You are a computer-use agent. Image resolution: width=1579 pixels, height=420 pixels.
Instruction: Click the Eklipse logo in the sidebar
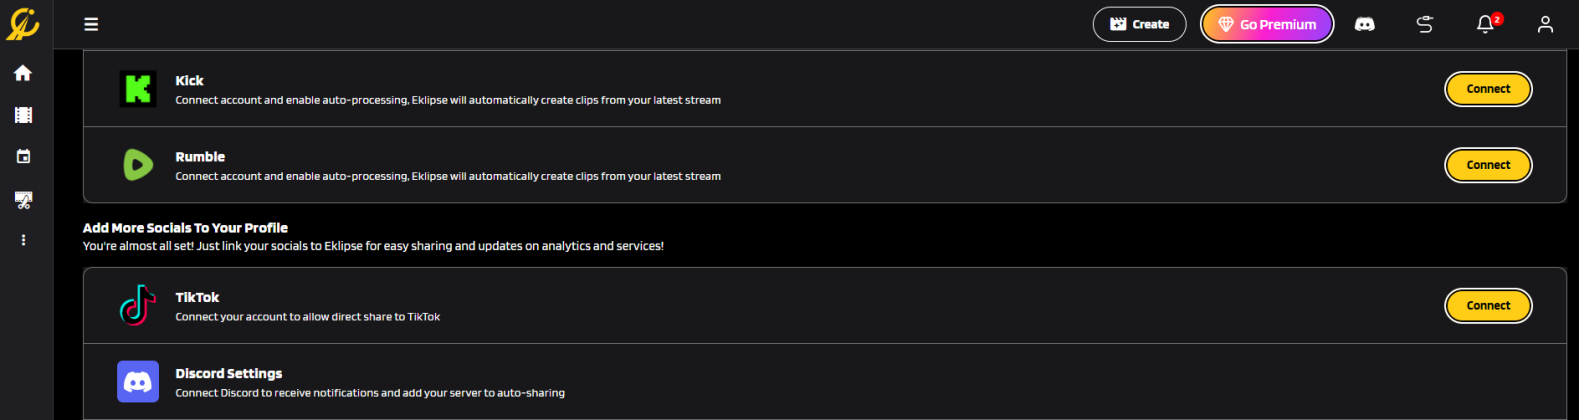pos(23,23)
